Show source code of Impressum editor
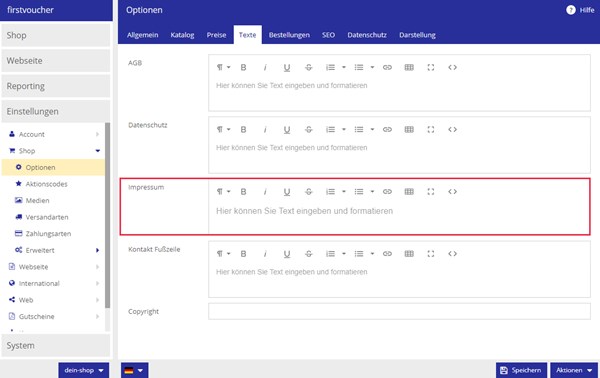Viewport: 600px width, 378px height. point(452,192)
